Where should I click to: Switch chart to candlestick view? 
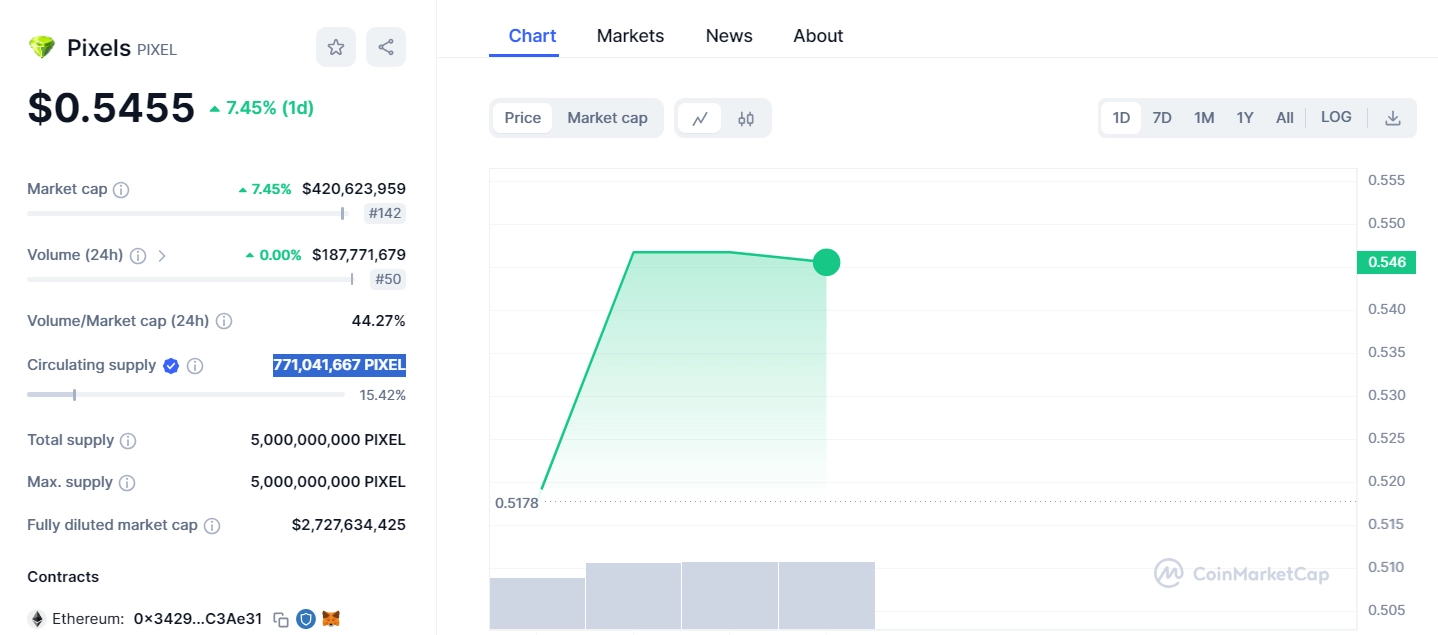tap(745, 118)
